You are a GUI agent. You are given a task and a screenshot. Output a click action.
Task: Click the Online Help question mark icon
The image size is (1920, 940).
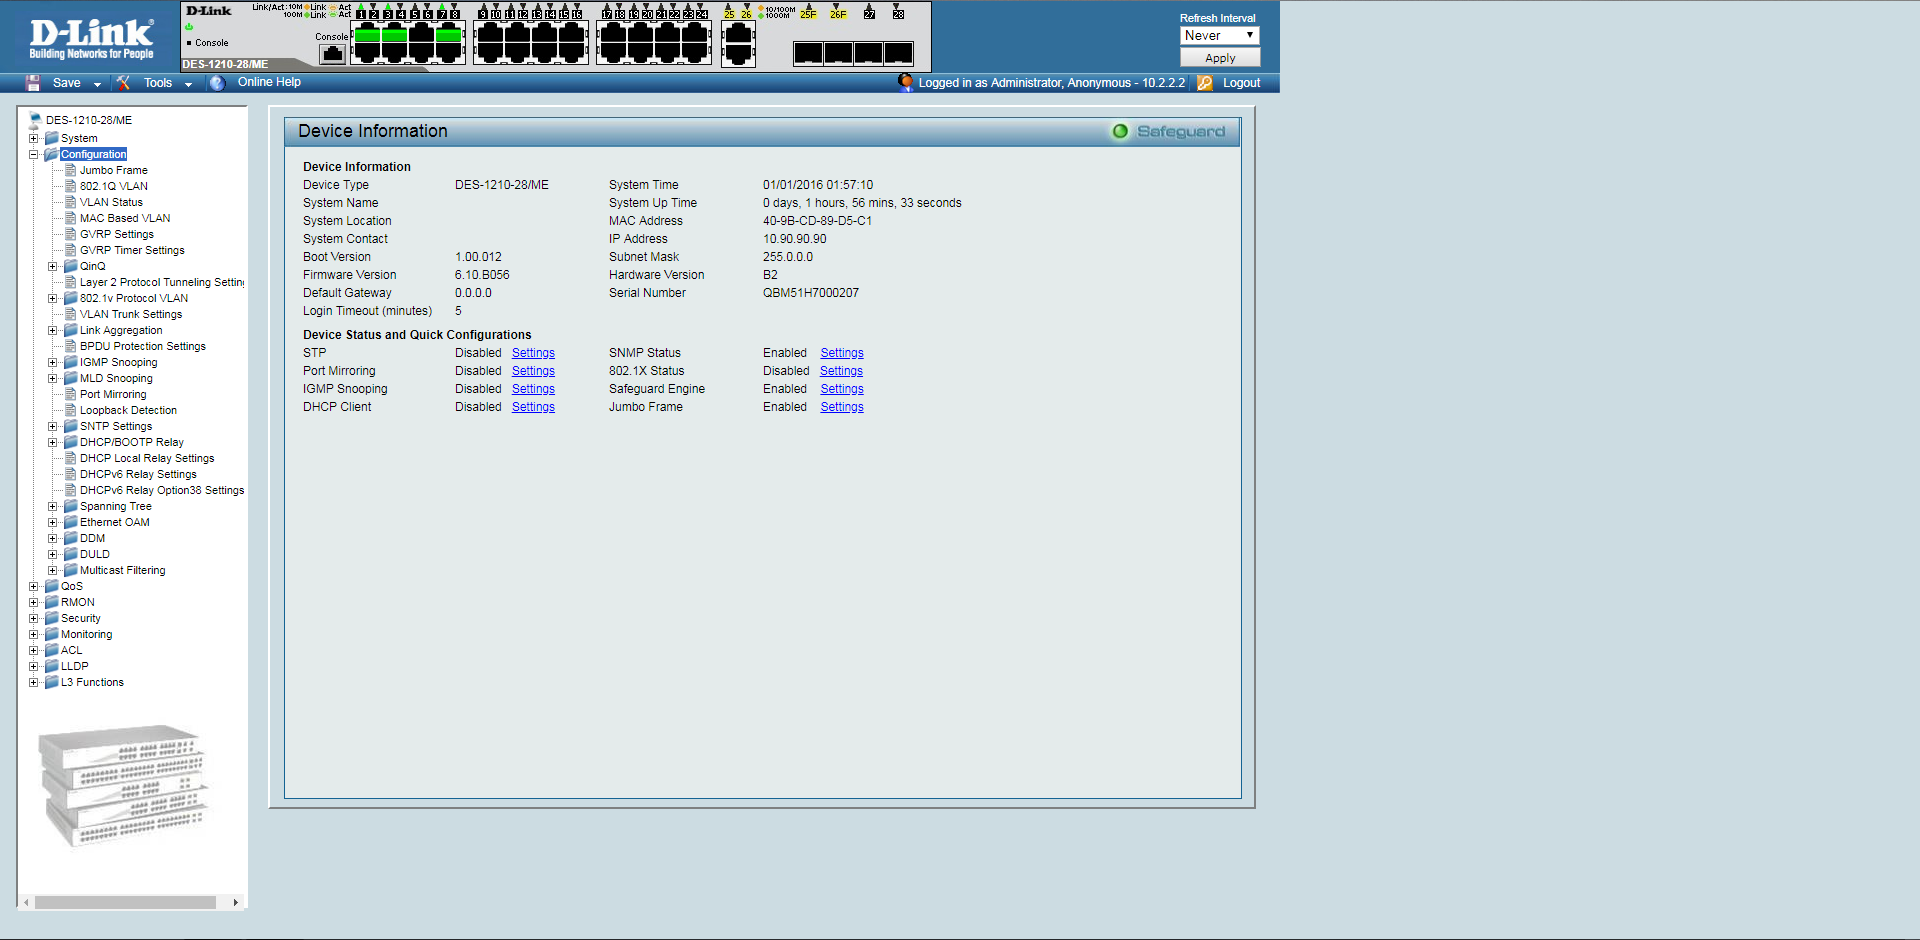[x=217, y=83]
